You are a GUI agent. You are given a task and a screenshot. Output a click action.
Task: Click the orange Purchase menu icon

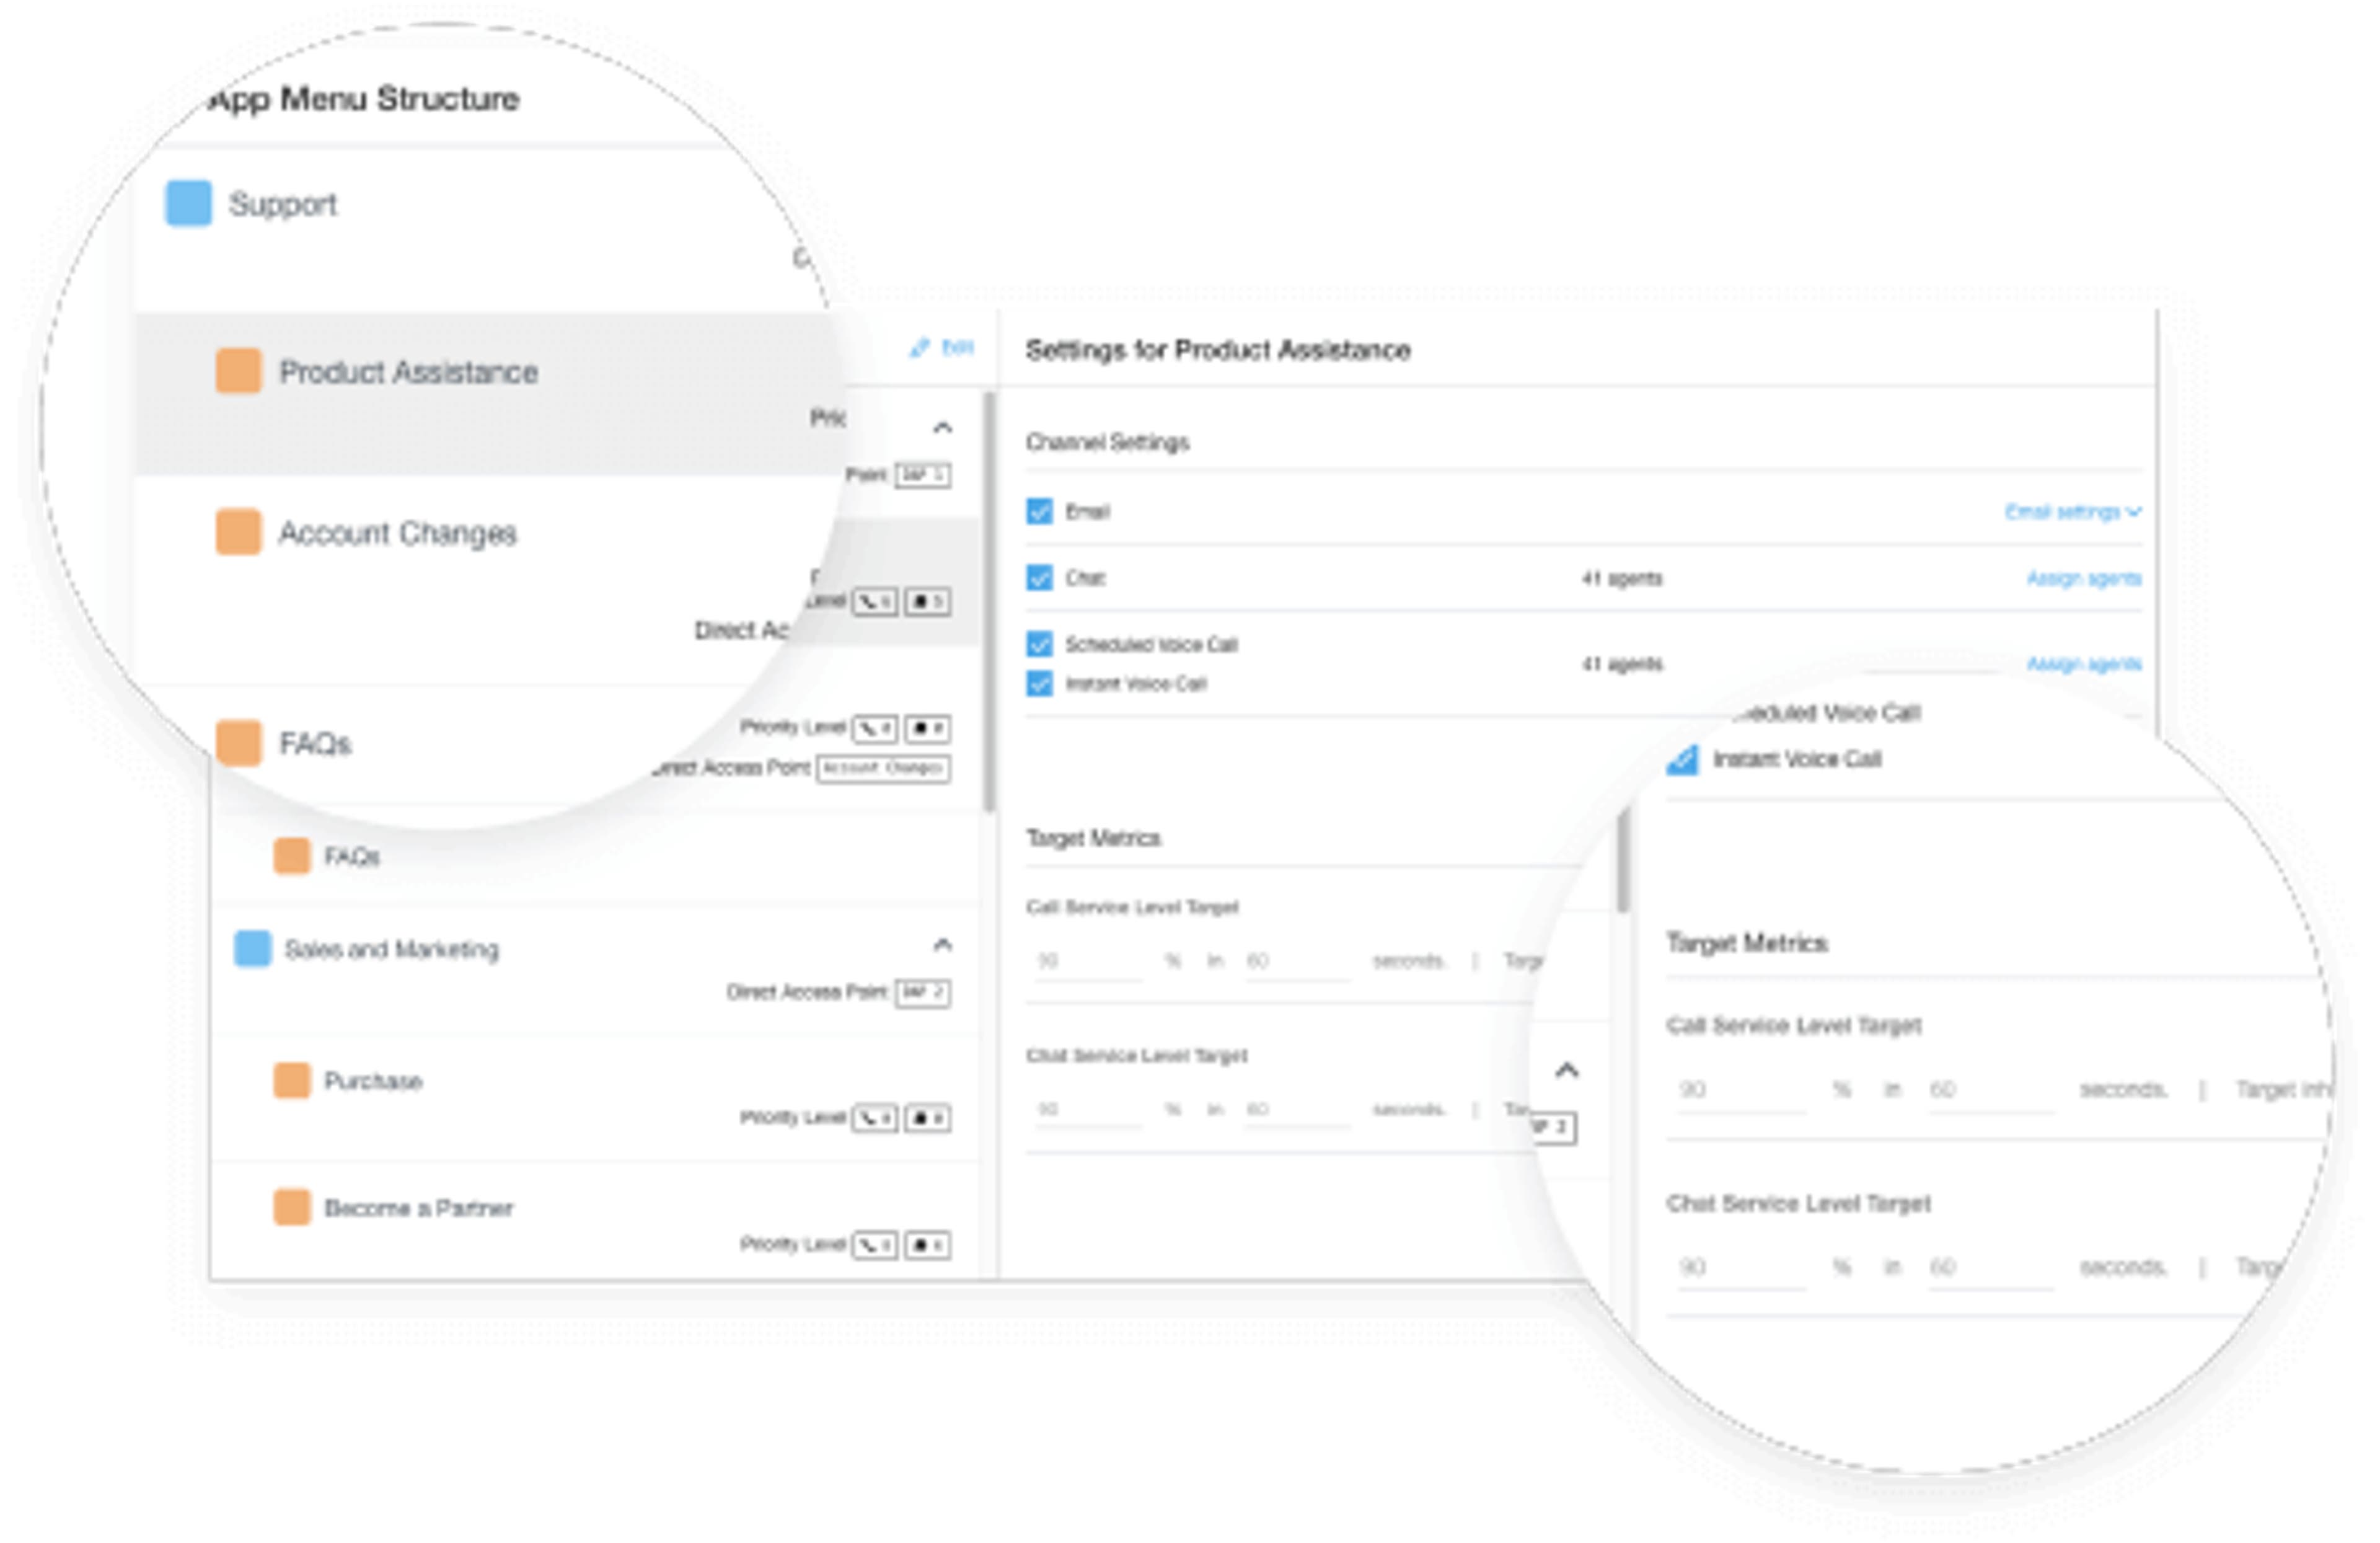point(292,1080)
